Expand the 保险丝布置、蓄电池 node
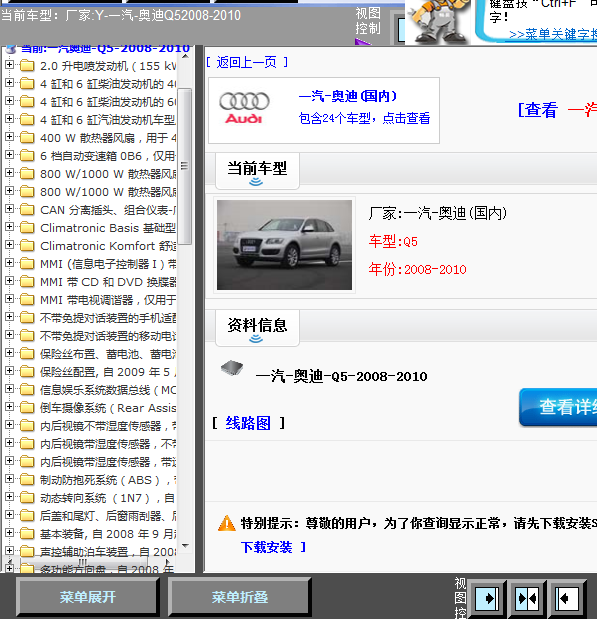The image size is (597, 619). pyautogui.click(x=9, y=353)
